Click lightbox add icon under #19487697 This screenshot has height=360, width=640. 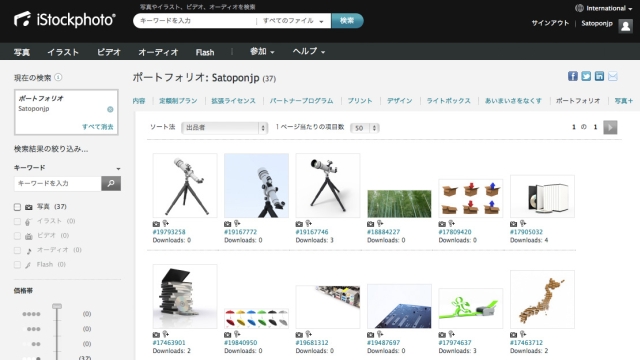[380, 334]
